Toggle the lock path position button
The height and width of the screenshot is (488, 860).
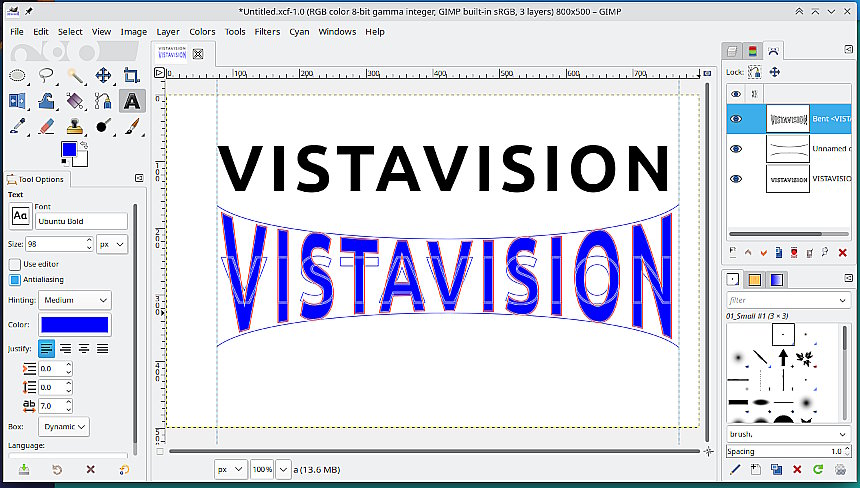[774, 72]
